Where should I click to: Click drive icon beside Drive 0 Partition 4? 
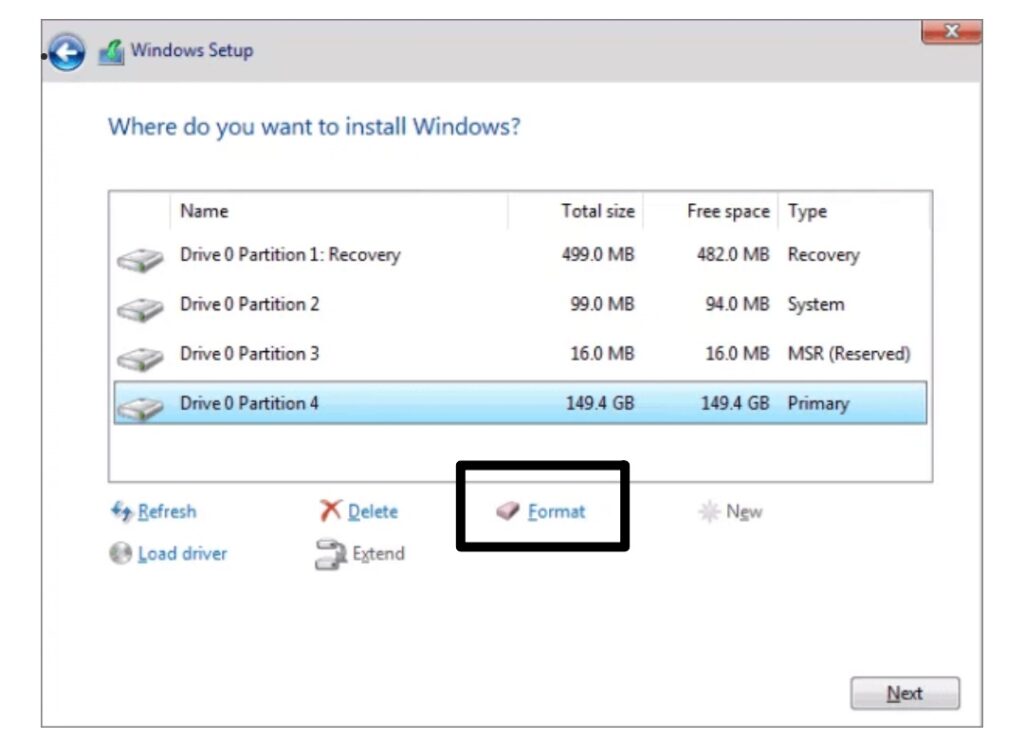pyautogui.click(x=140, y=408)
